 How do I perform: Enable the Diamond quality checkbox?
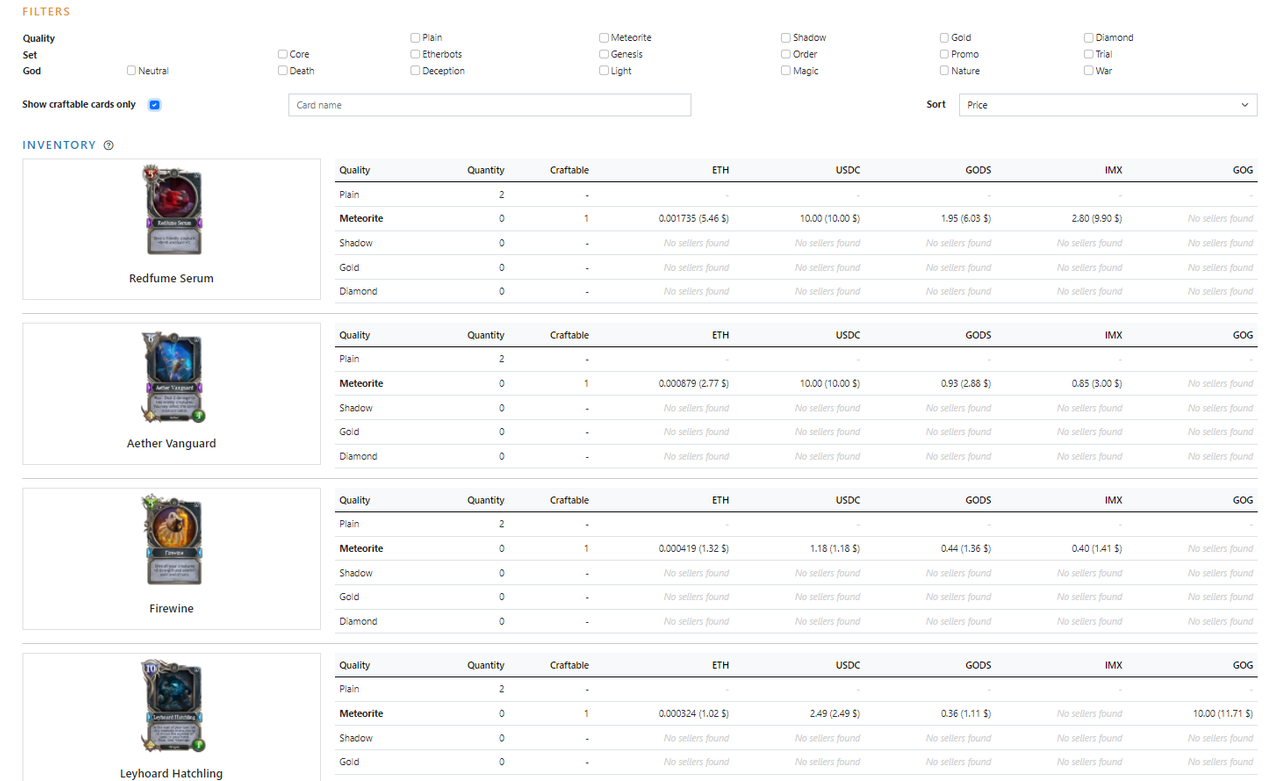pyautogui.click(x=1088, y=38)
